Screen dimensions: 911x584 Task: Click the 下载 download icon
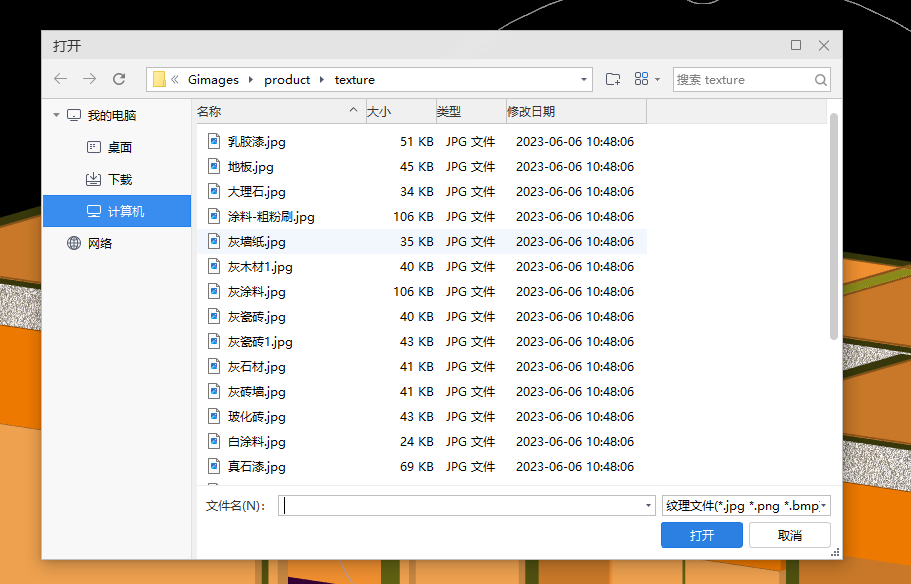pyautogui.click(x=94, y=179)
